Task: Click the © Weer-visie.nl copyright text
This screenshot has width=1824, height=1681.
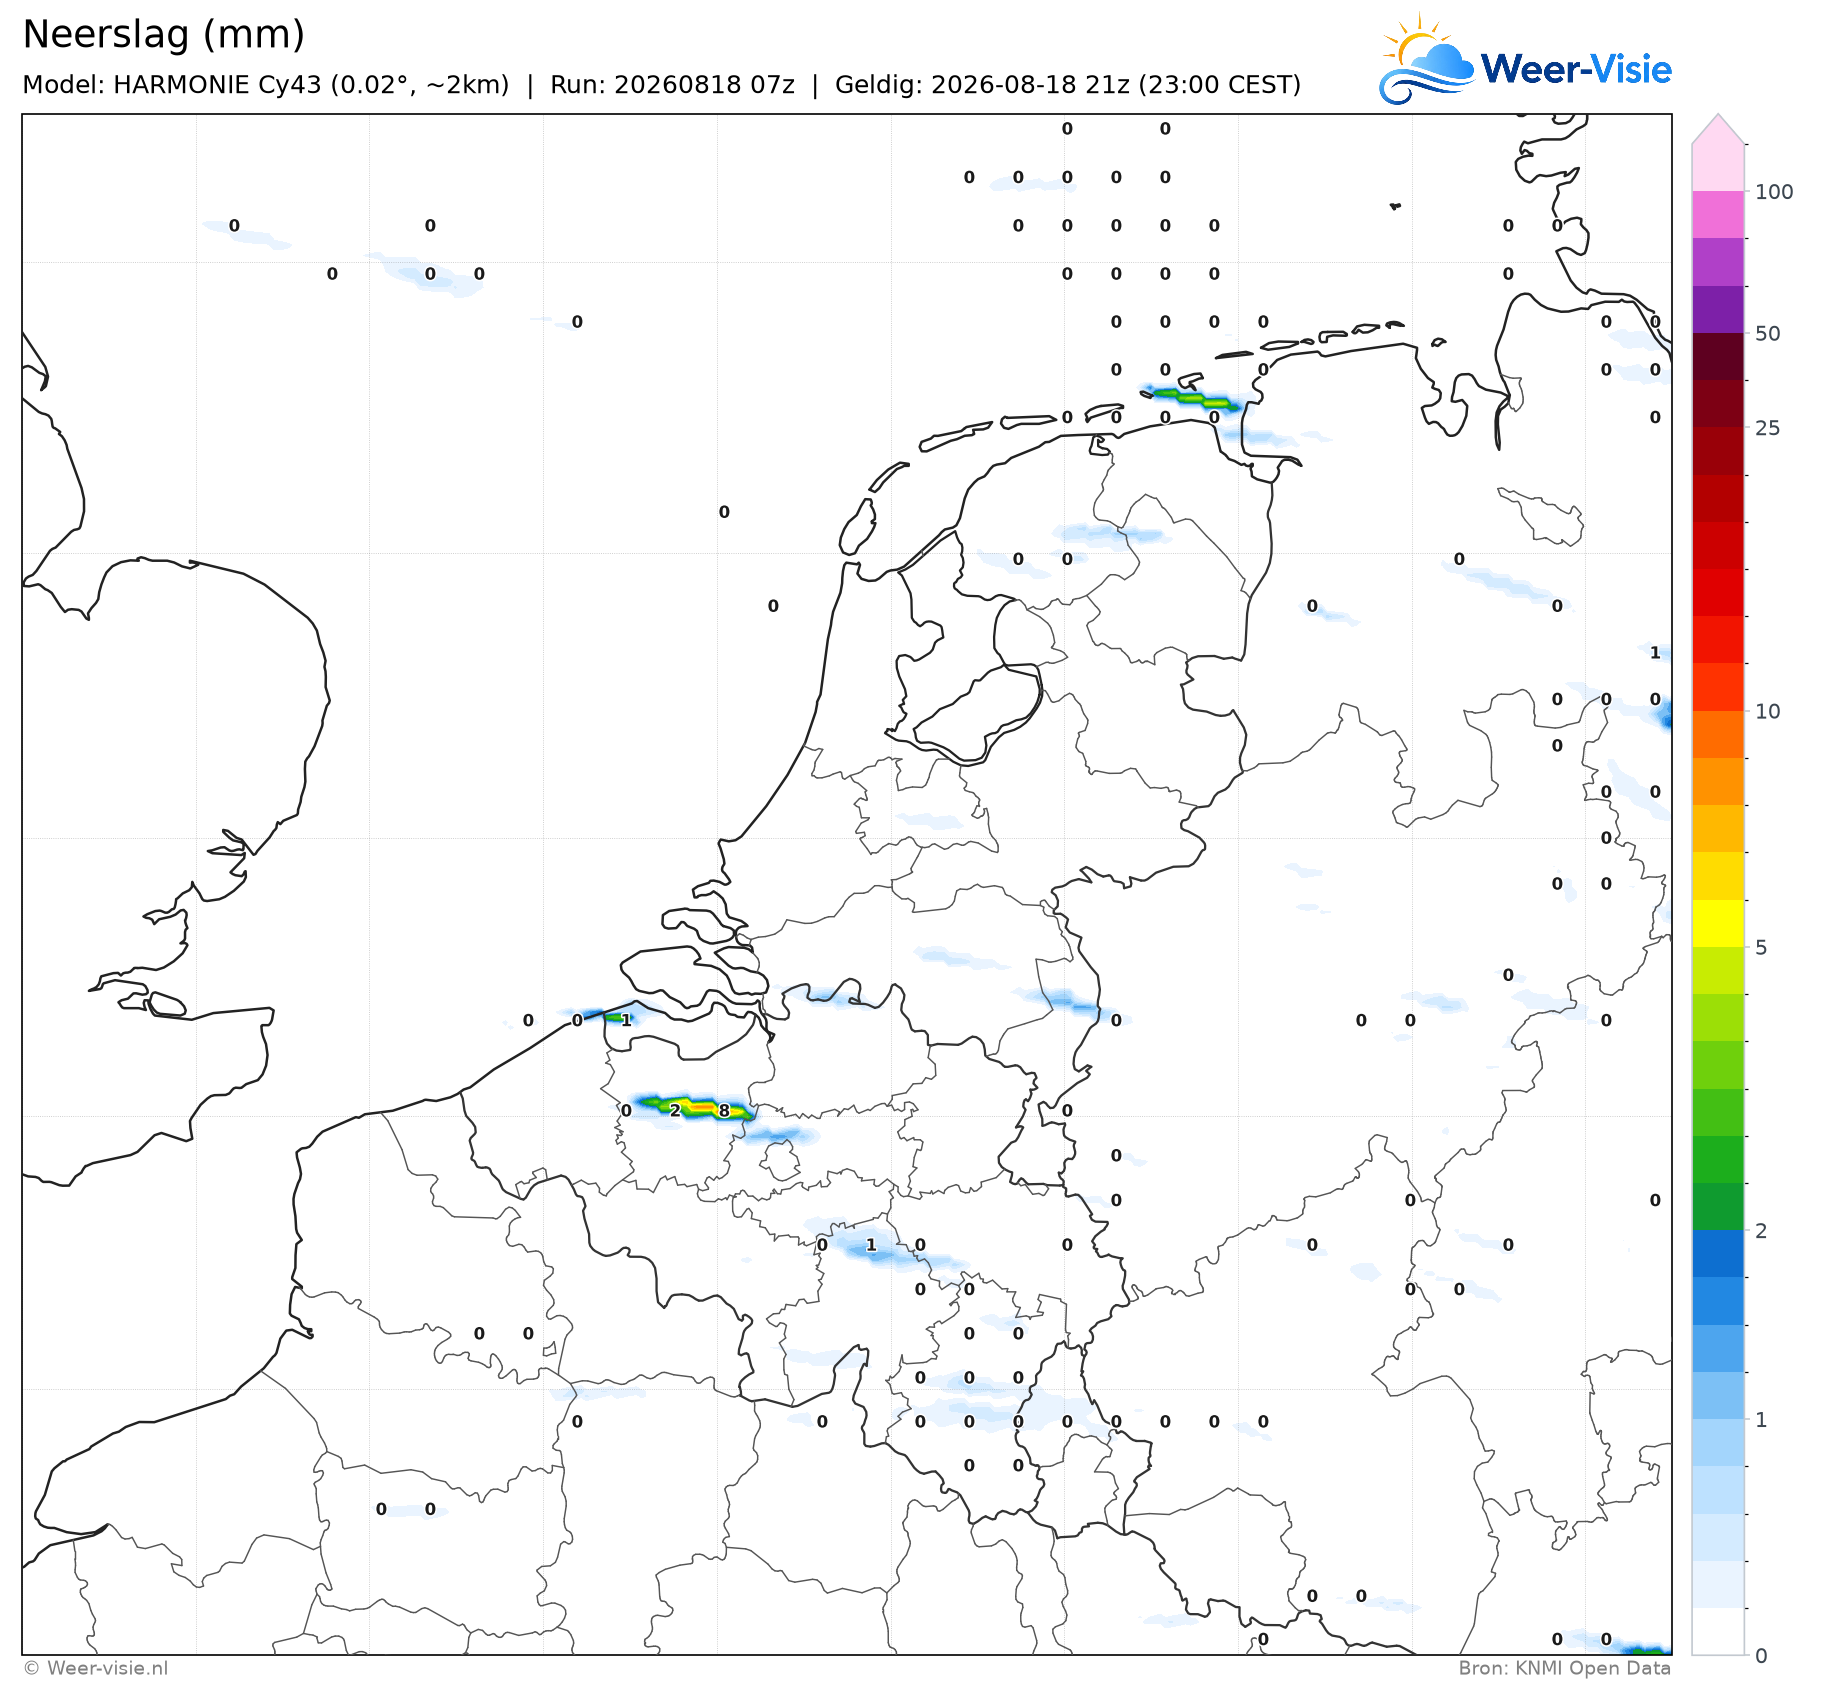Action: [x=96, y=1668]
